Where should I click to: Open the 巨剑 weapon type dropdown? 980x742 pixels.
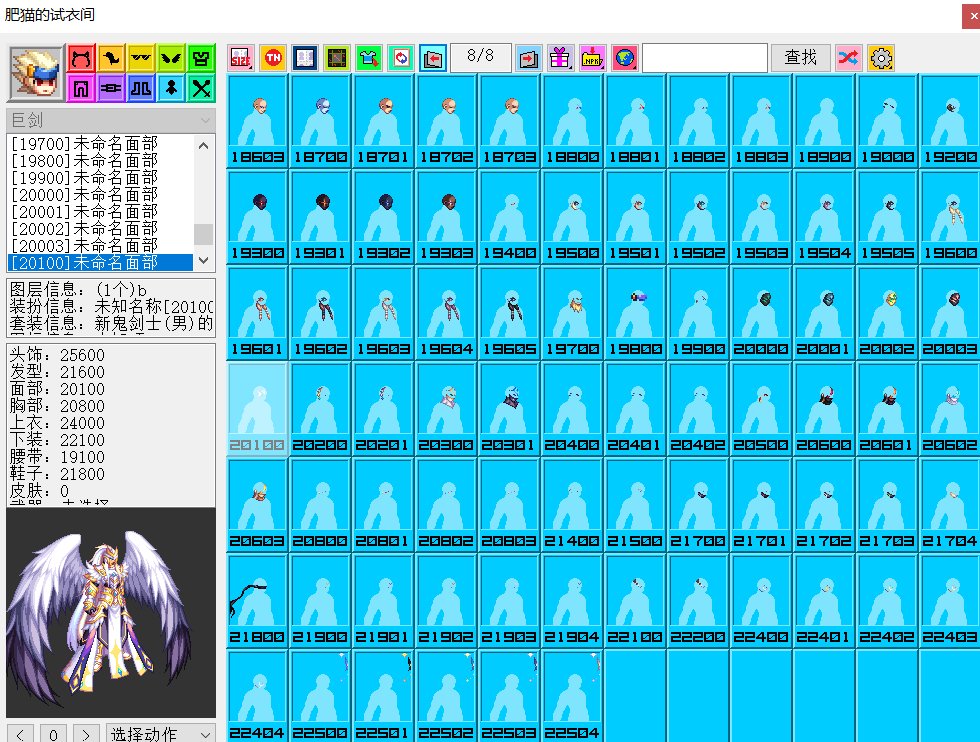(110, 120)
